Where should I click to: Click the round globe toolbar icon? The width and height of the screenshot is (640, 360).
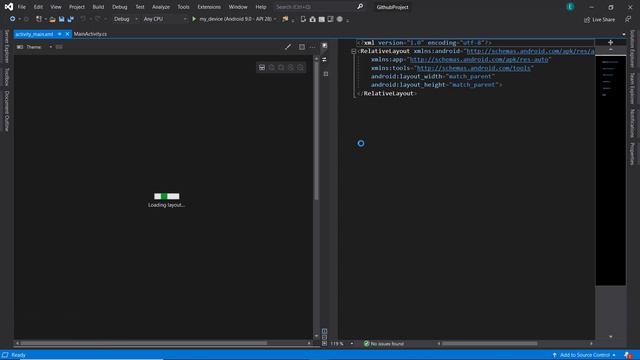[340, 19]
